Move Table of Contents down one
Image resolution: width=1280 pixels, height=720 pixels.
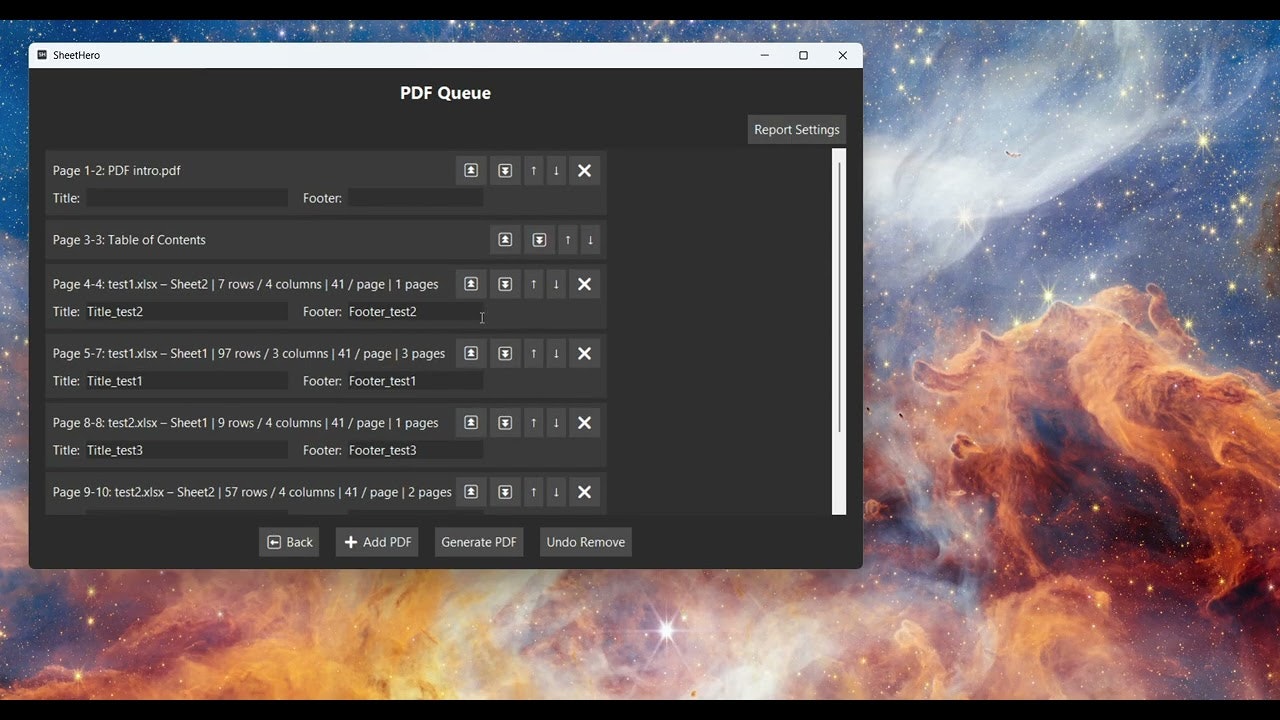pos(590,240)
